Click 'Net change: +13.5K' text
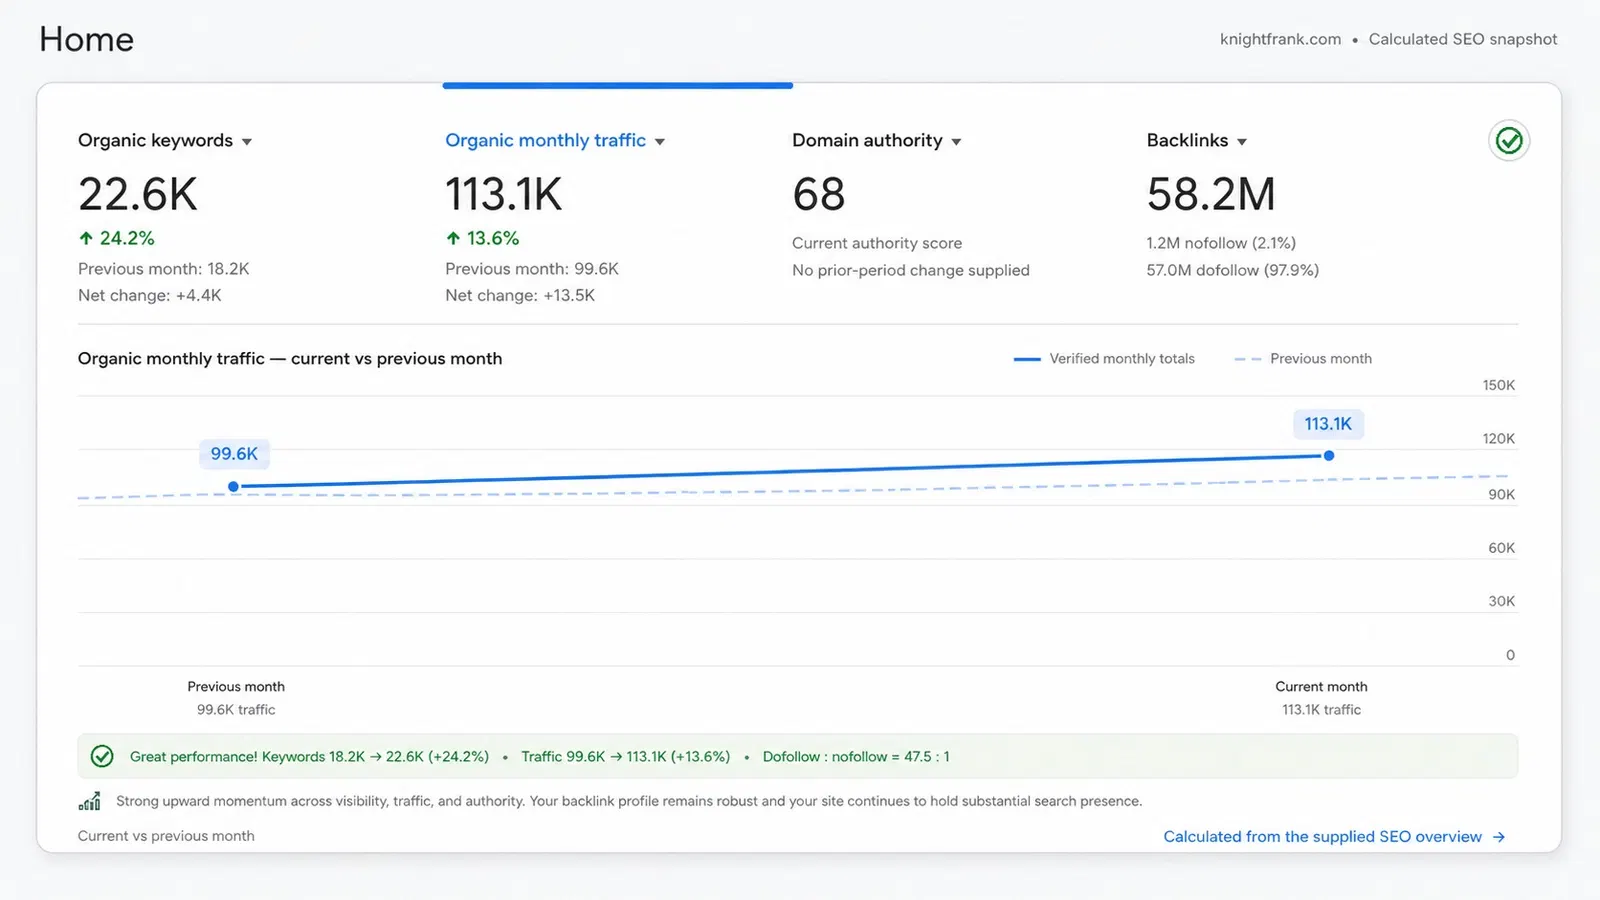 (520, 295)
